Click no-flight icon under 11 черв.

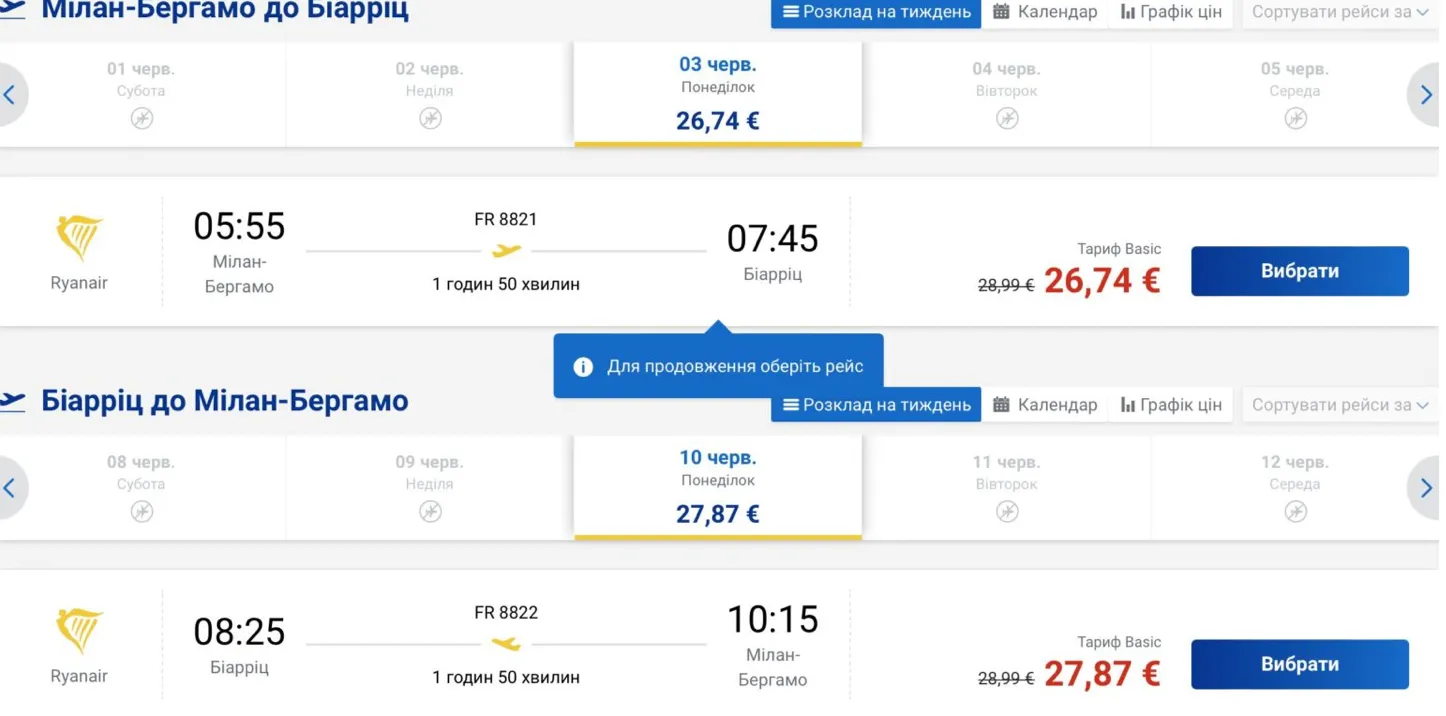tap(1007, 512)
